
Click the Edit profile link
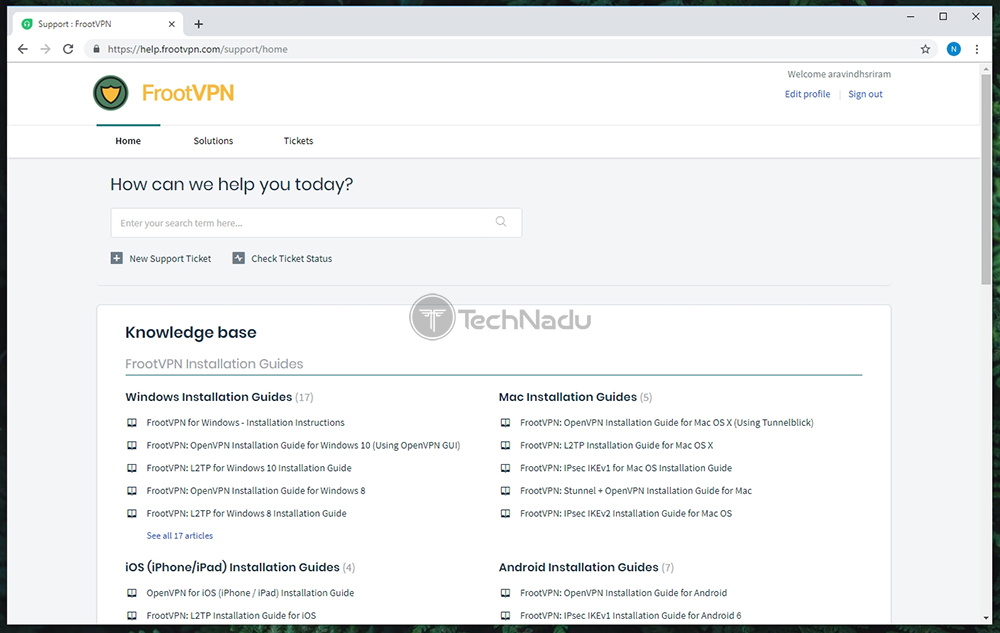(807, 94)
